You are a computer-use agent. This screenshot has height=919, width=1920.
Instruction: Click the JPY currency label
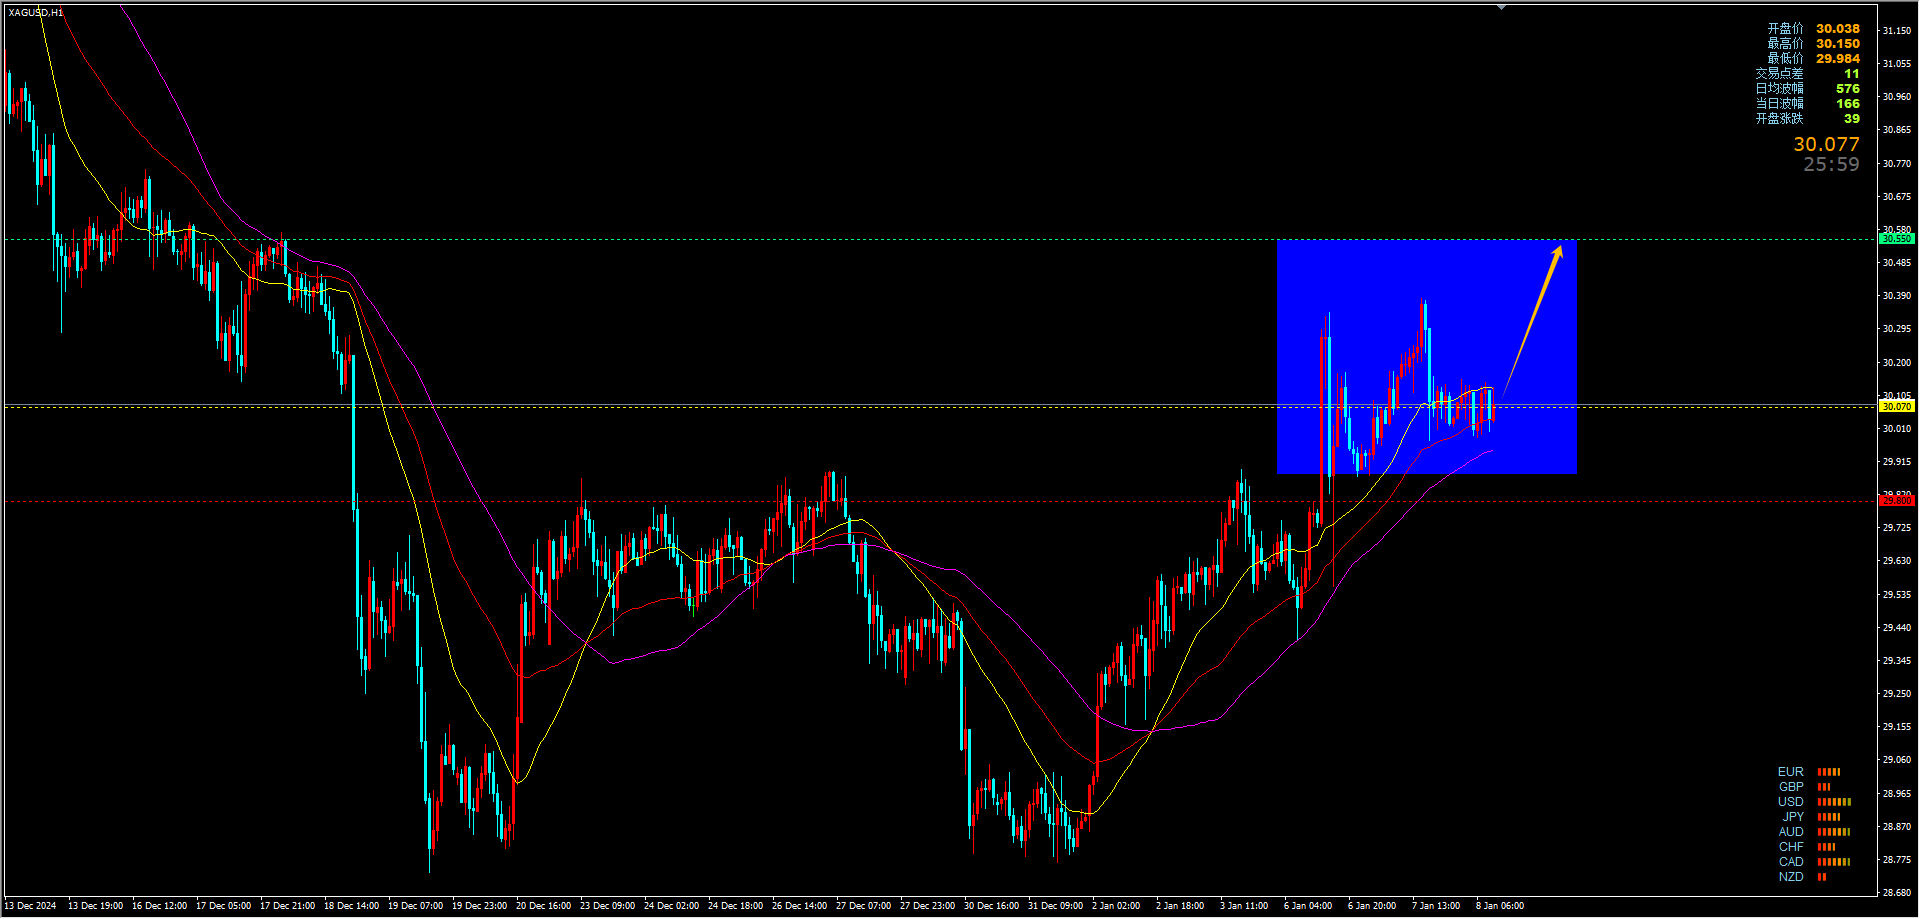[1793, 817]
